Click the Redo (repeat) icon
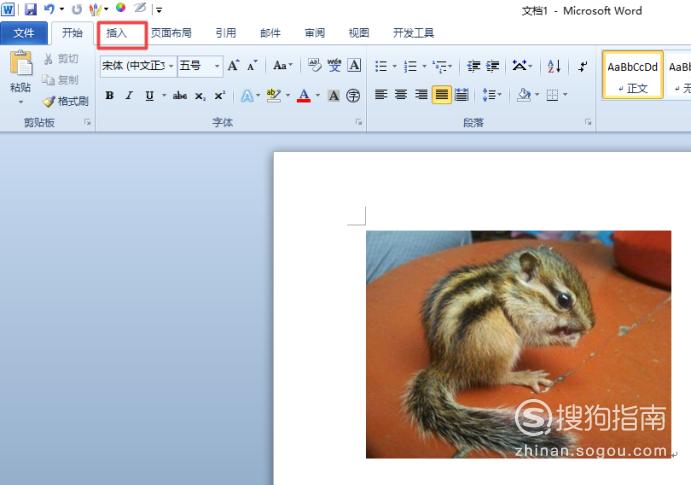This screenshot has width=691, height=485. click(77, 9)
